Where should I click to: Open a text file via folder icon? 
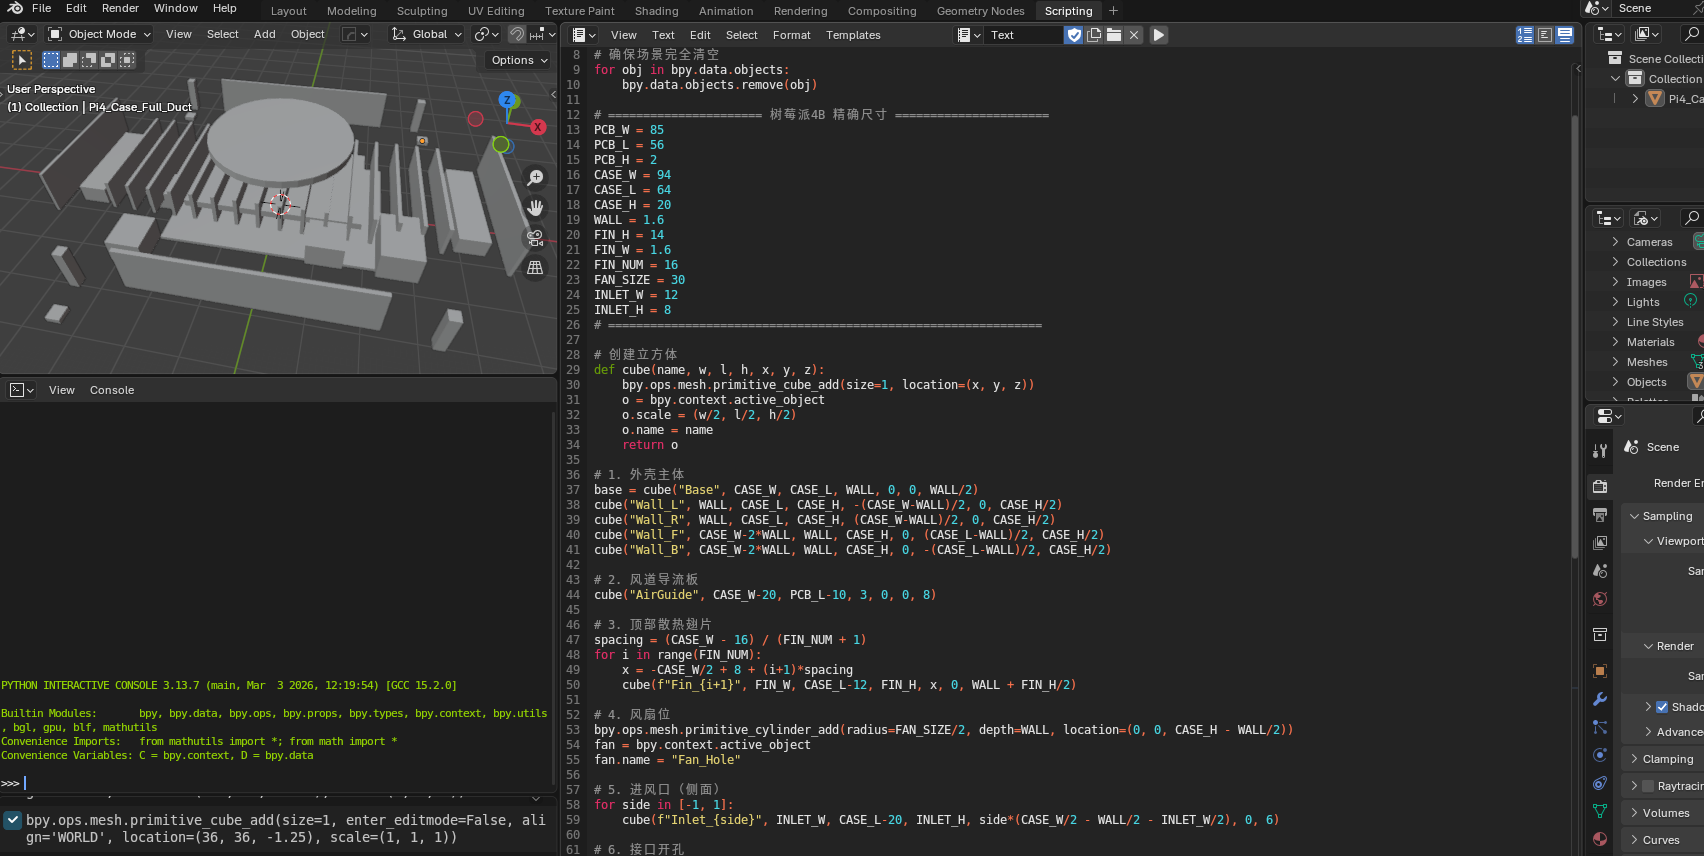pyautogui.click(x=1114, y=35)
